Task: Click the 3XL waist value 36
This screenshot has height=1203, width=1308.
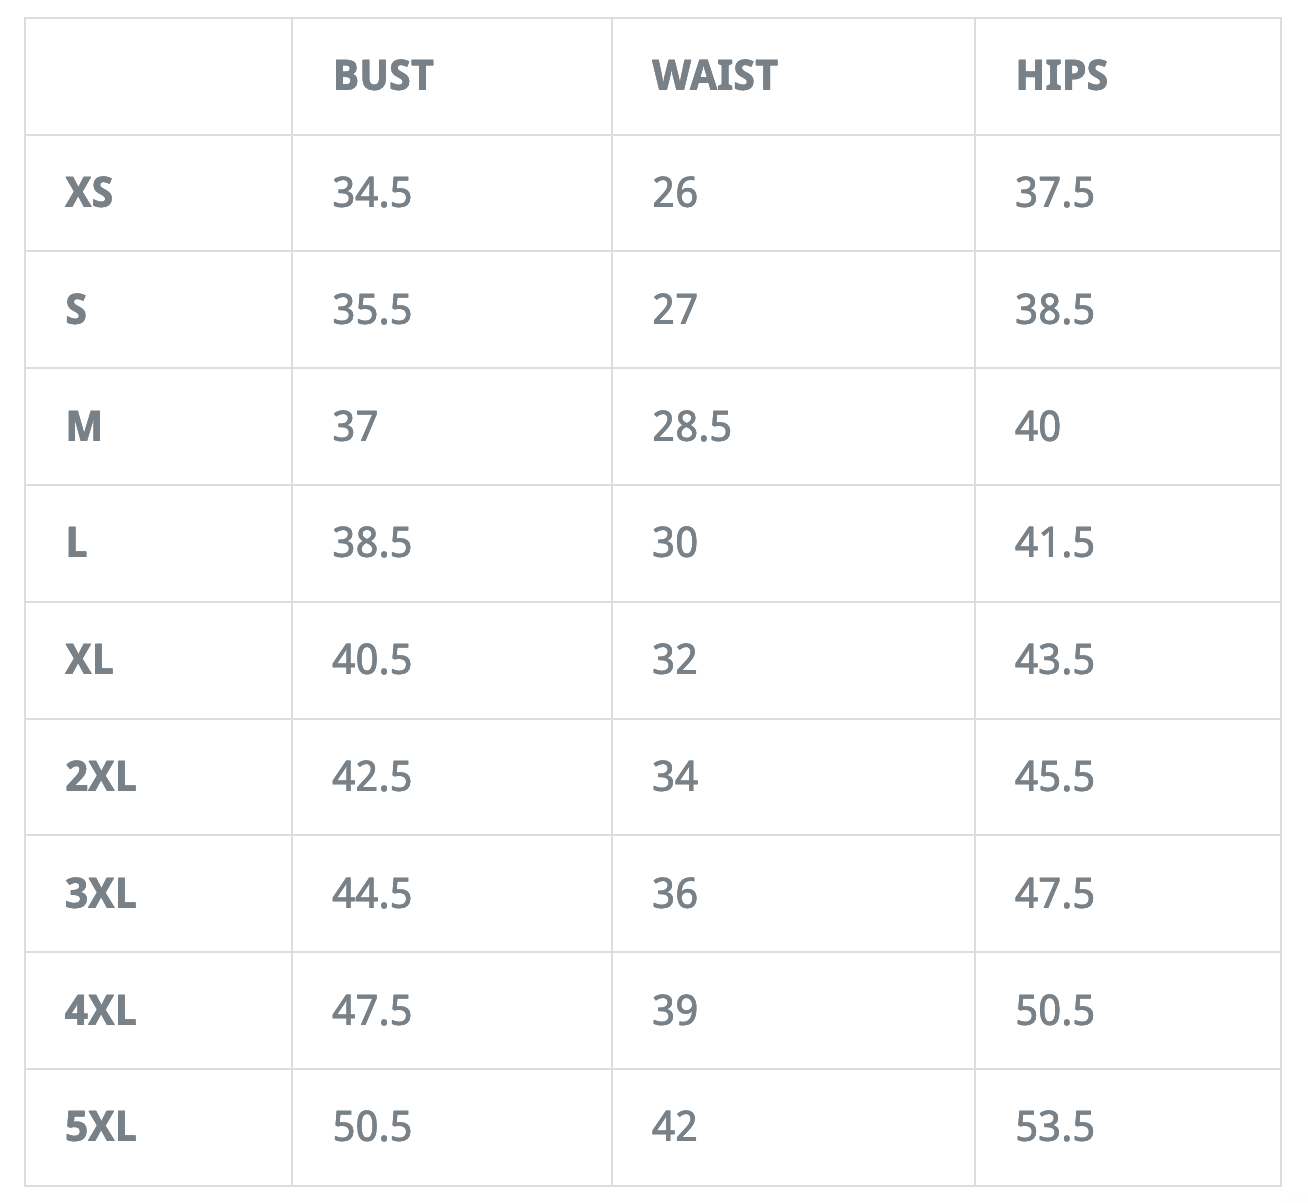Action: [x=674, y=893]
